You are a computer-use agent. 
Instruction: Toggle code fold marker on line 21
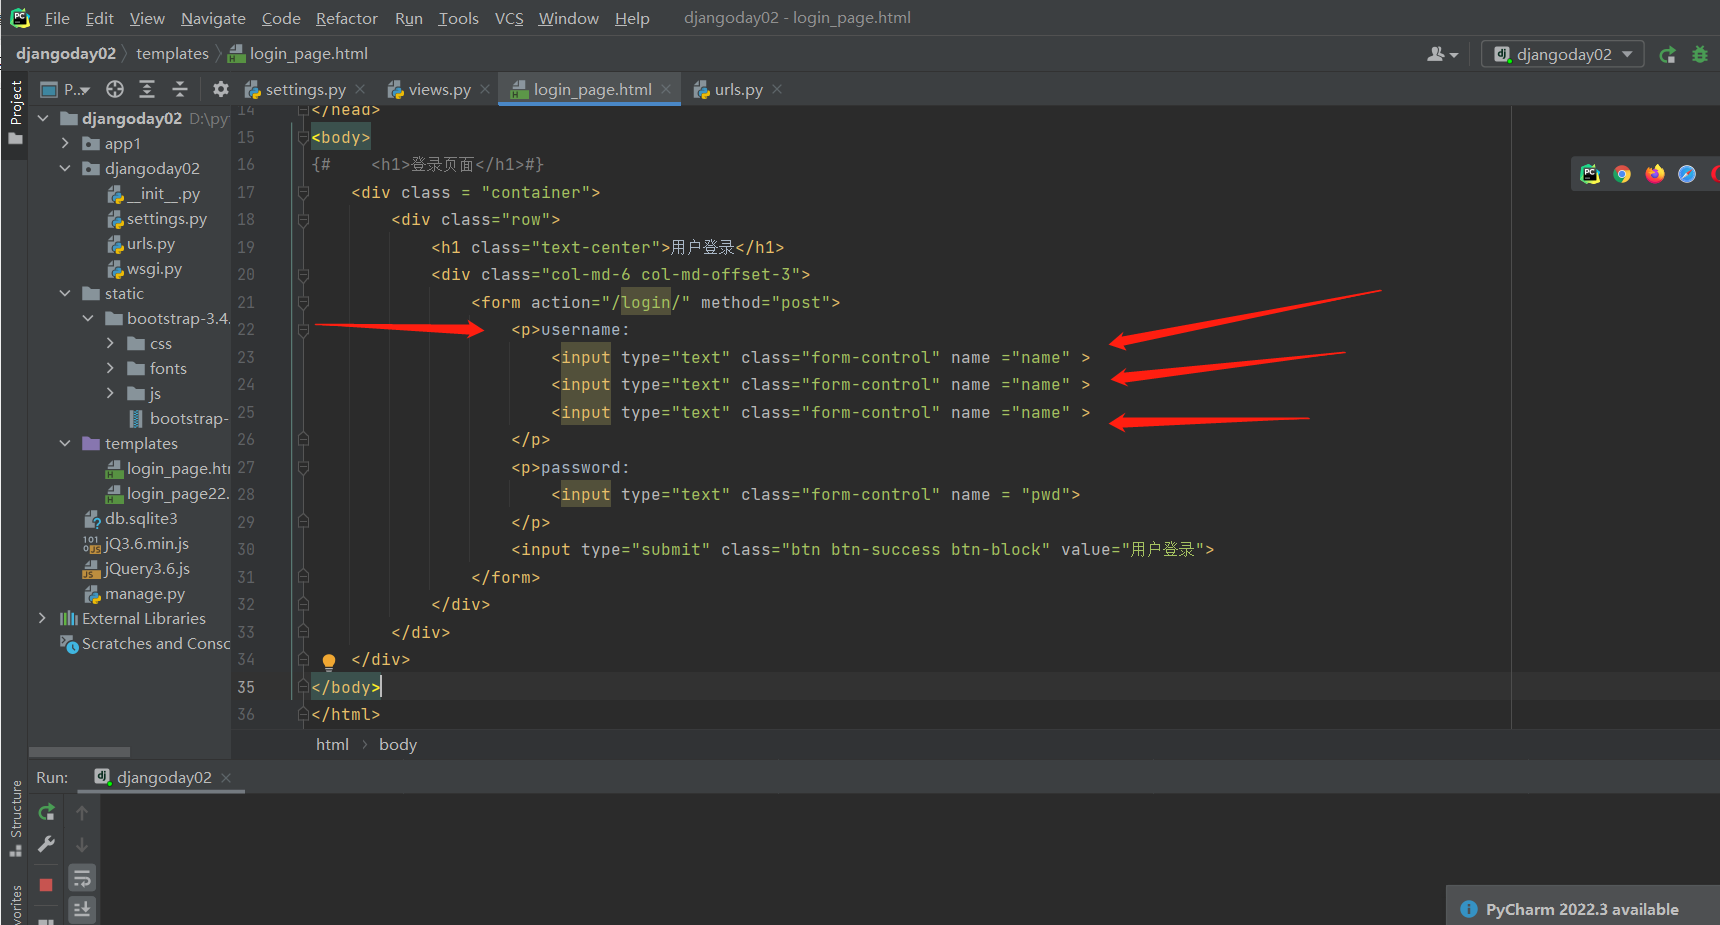click(303, 302)
